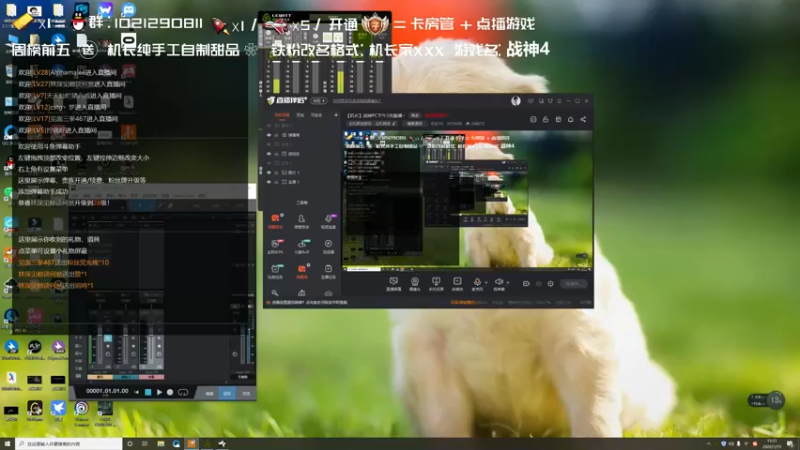Toggle eye of second visible source row
The width and height of the screenshot is (800, 450).
coord(269,154)
